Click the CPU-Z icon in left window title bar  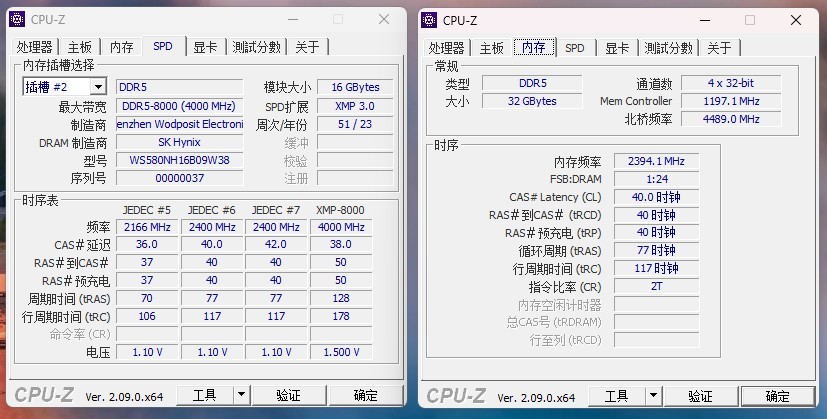point(17,20)
